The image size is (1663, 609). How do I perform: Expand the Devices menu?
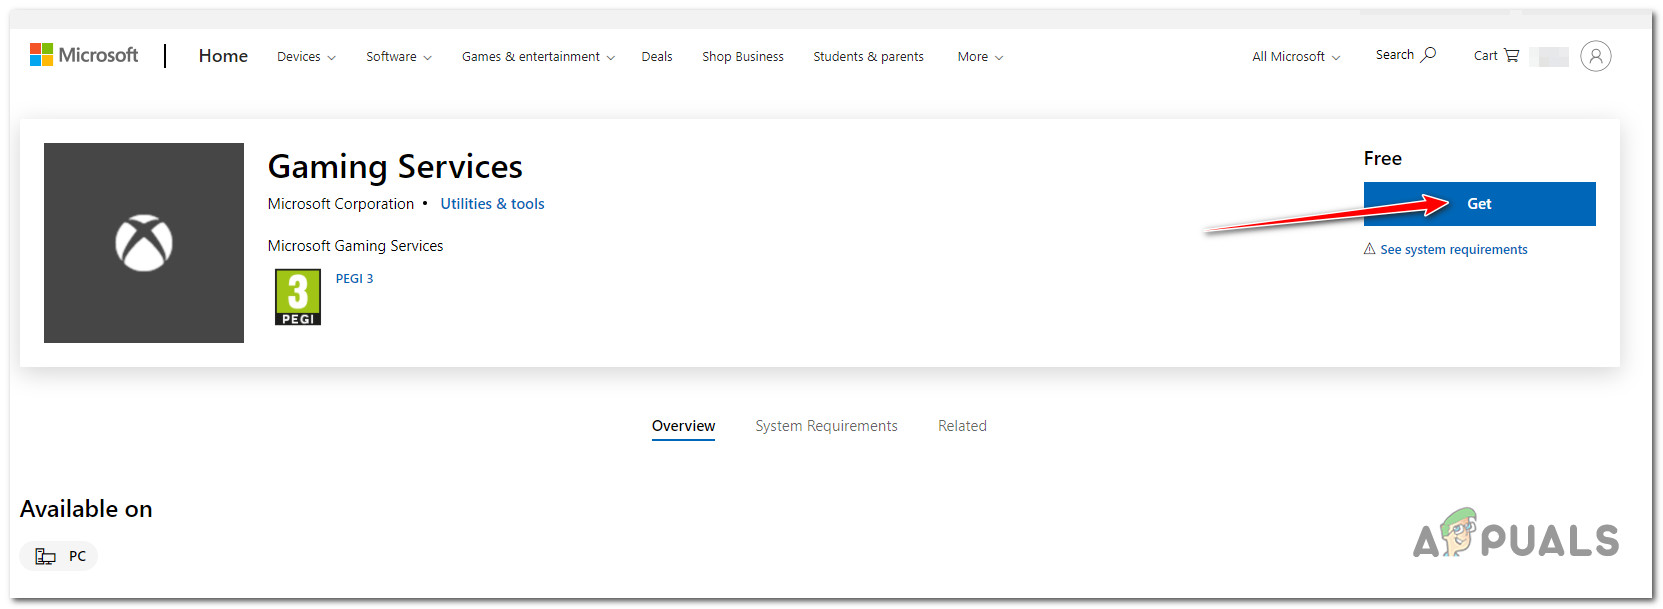(x=306, y=57)
